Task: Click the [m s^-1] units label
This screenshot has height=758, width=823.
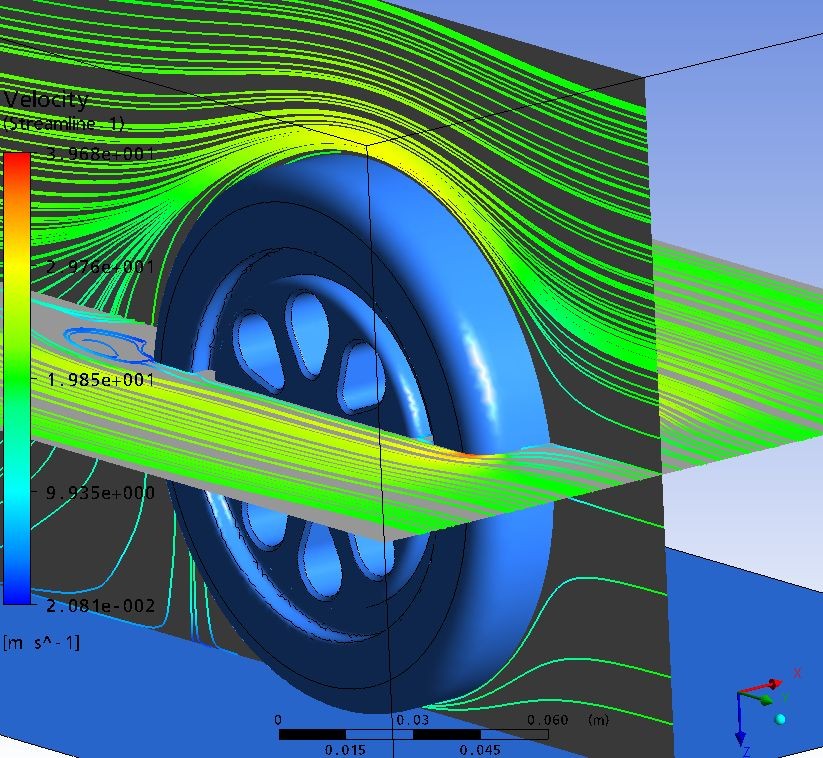Action: coord(42,641)
